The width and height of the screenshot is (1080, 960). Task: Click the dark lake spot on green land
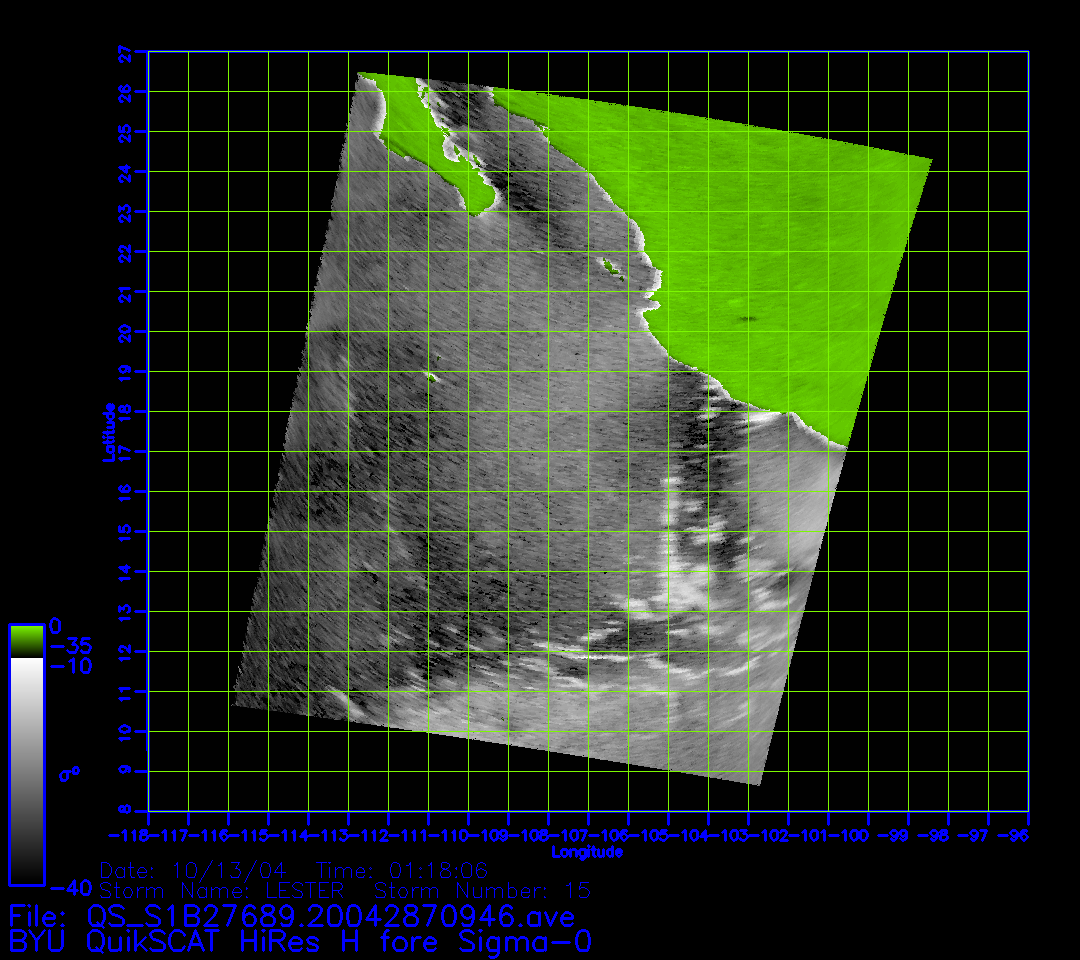tap(747, 319)
